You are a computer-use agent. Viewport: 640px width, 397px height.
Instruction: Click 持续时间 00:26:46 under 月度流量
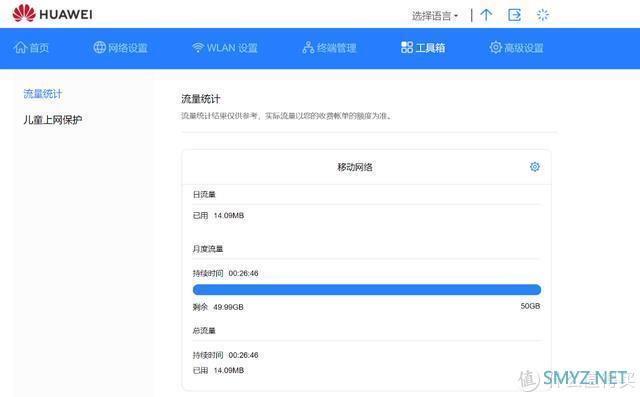click(225, 273)
